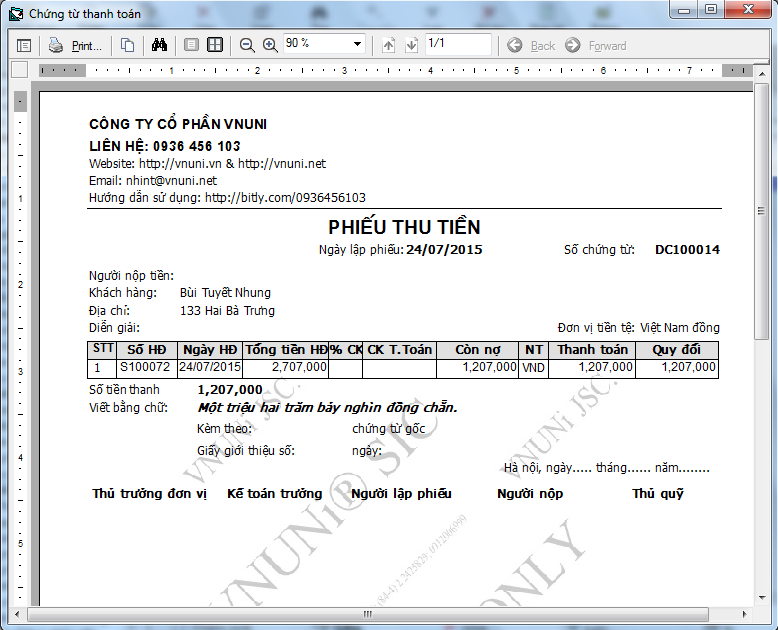778x630 pixels.
Task: Click the Back navigation button
Action: [532, 45]
